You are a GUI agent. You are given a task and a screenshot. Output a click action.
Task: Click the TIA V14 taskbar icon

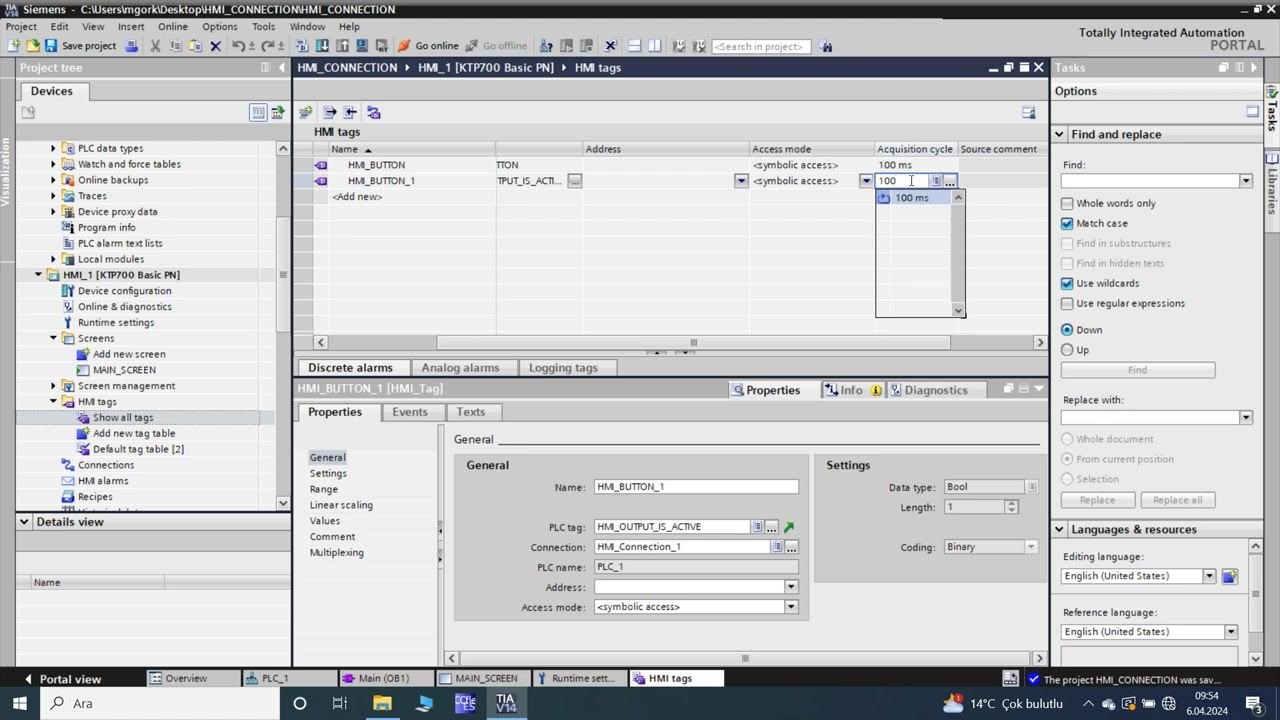point(506,703)
